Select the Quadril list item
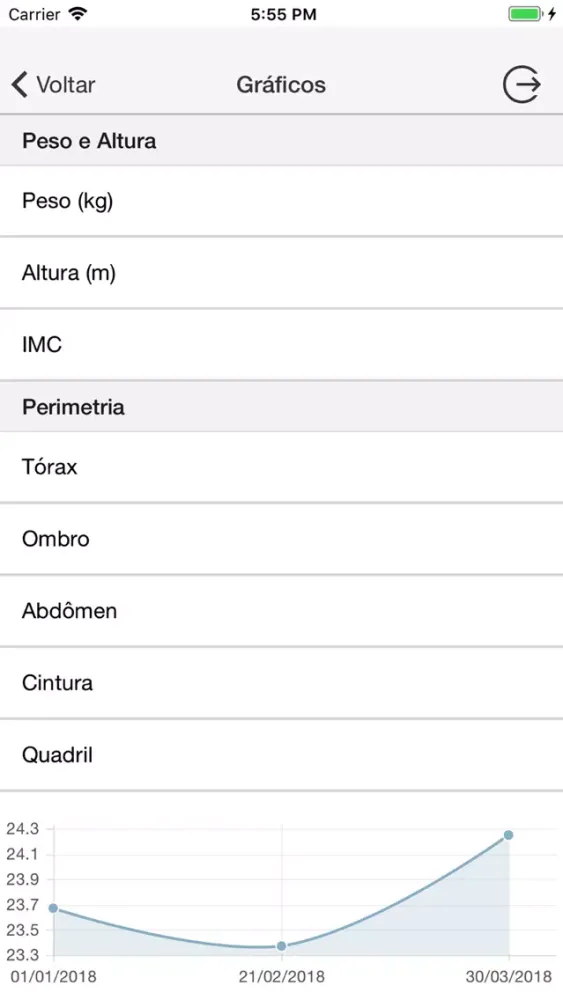 pyautogui.click(x=281, y=755)
